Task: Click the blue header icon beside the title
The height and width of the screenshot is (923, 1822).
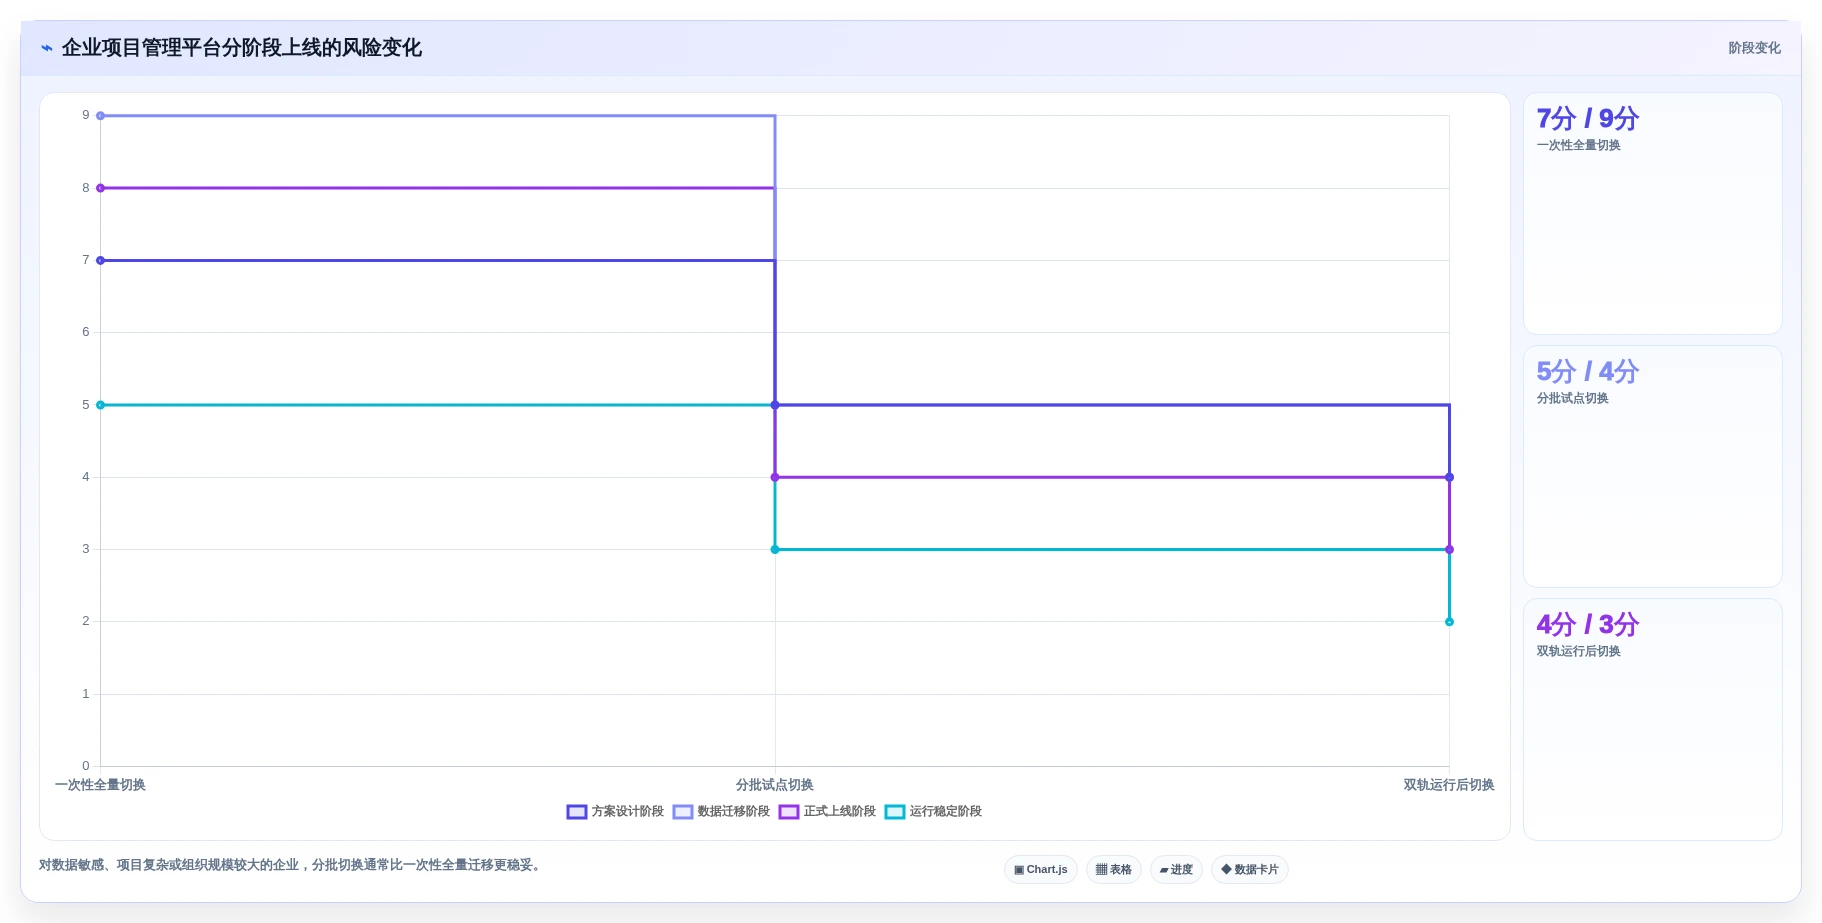Action: click(47, 48)
